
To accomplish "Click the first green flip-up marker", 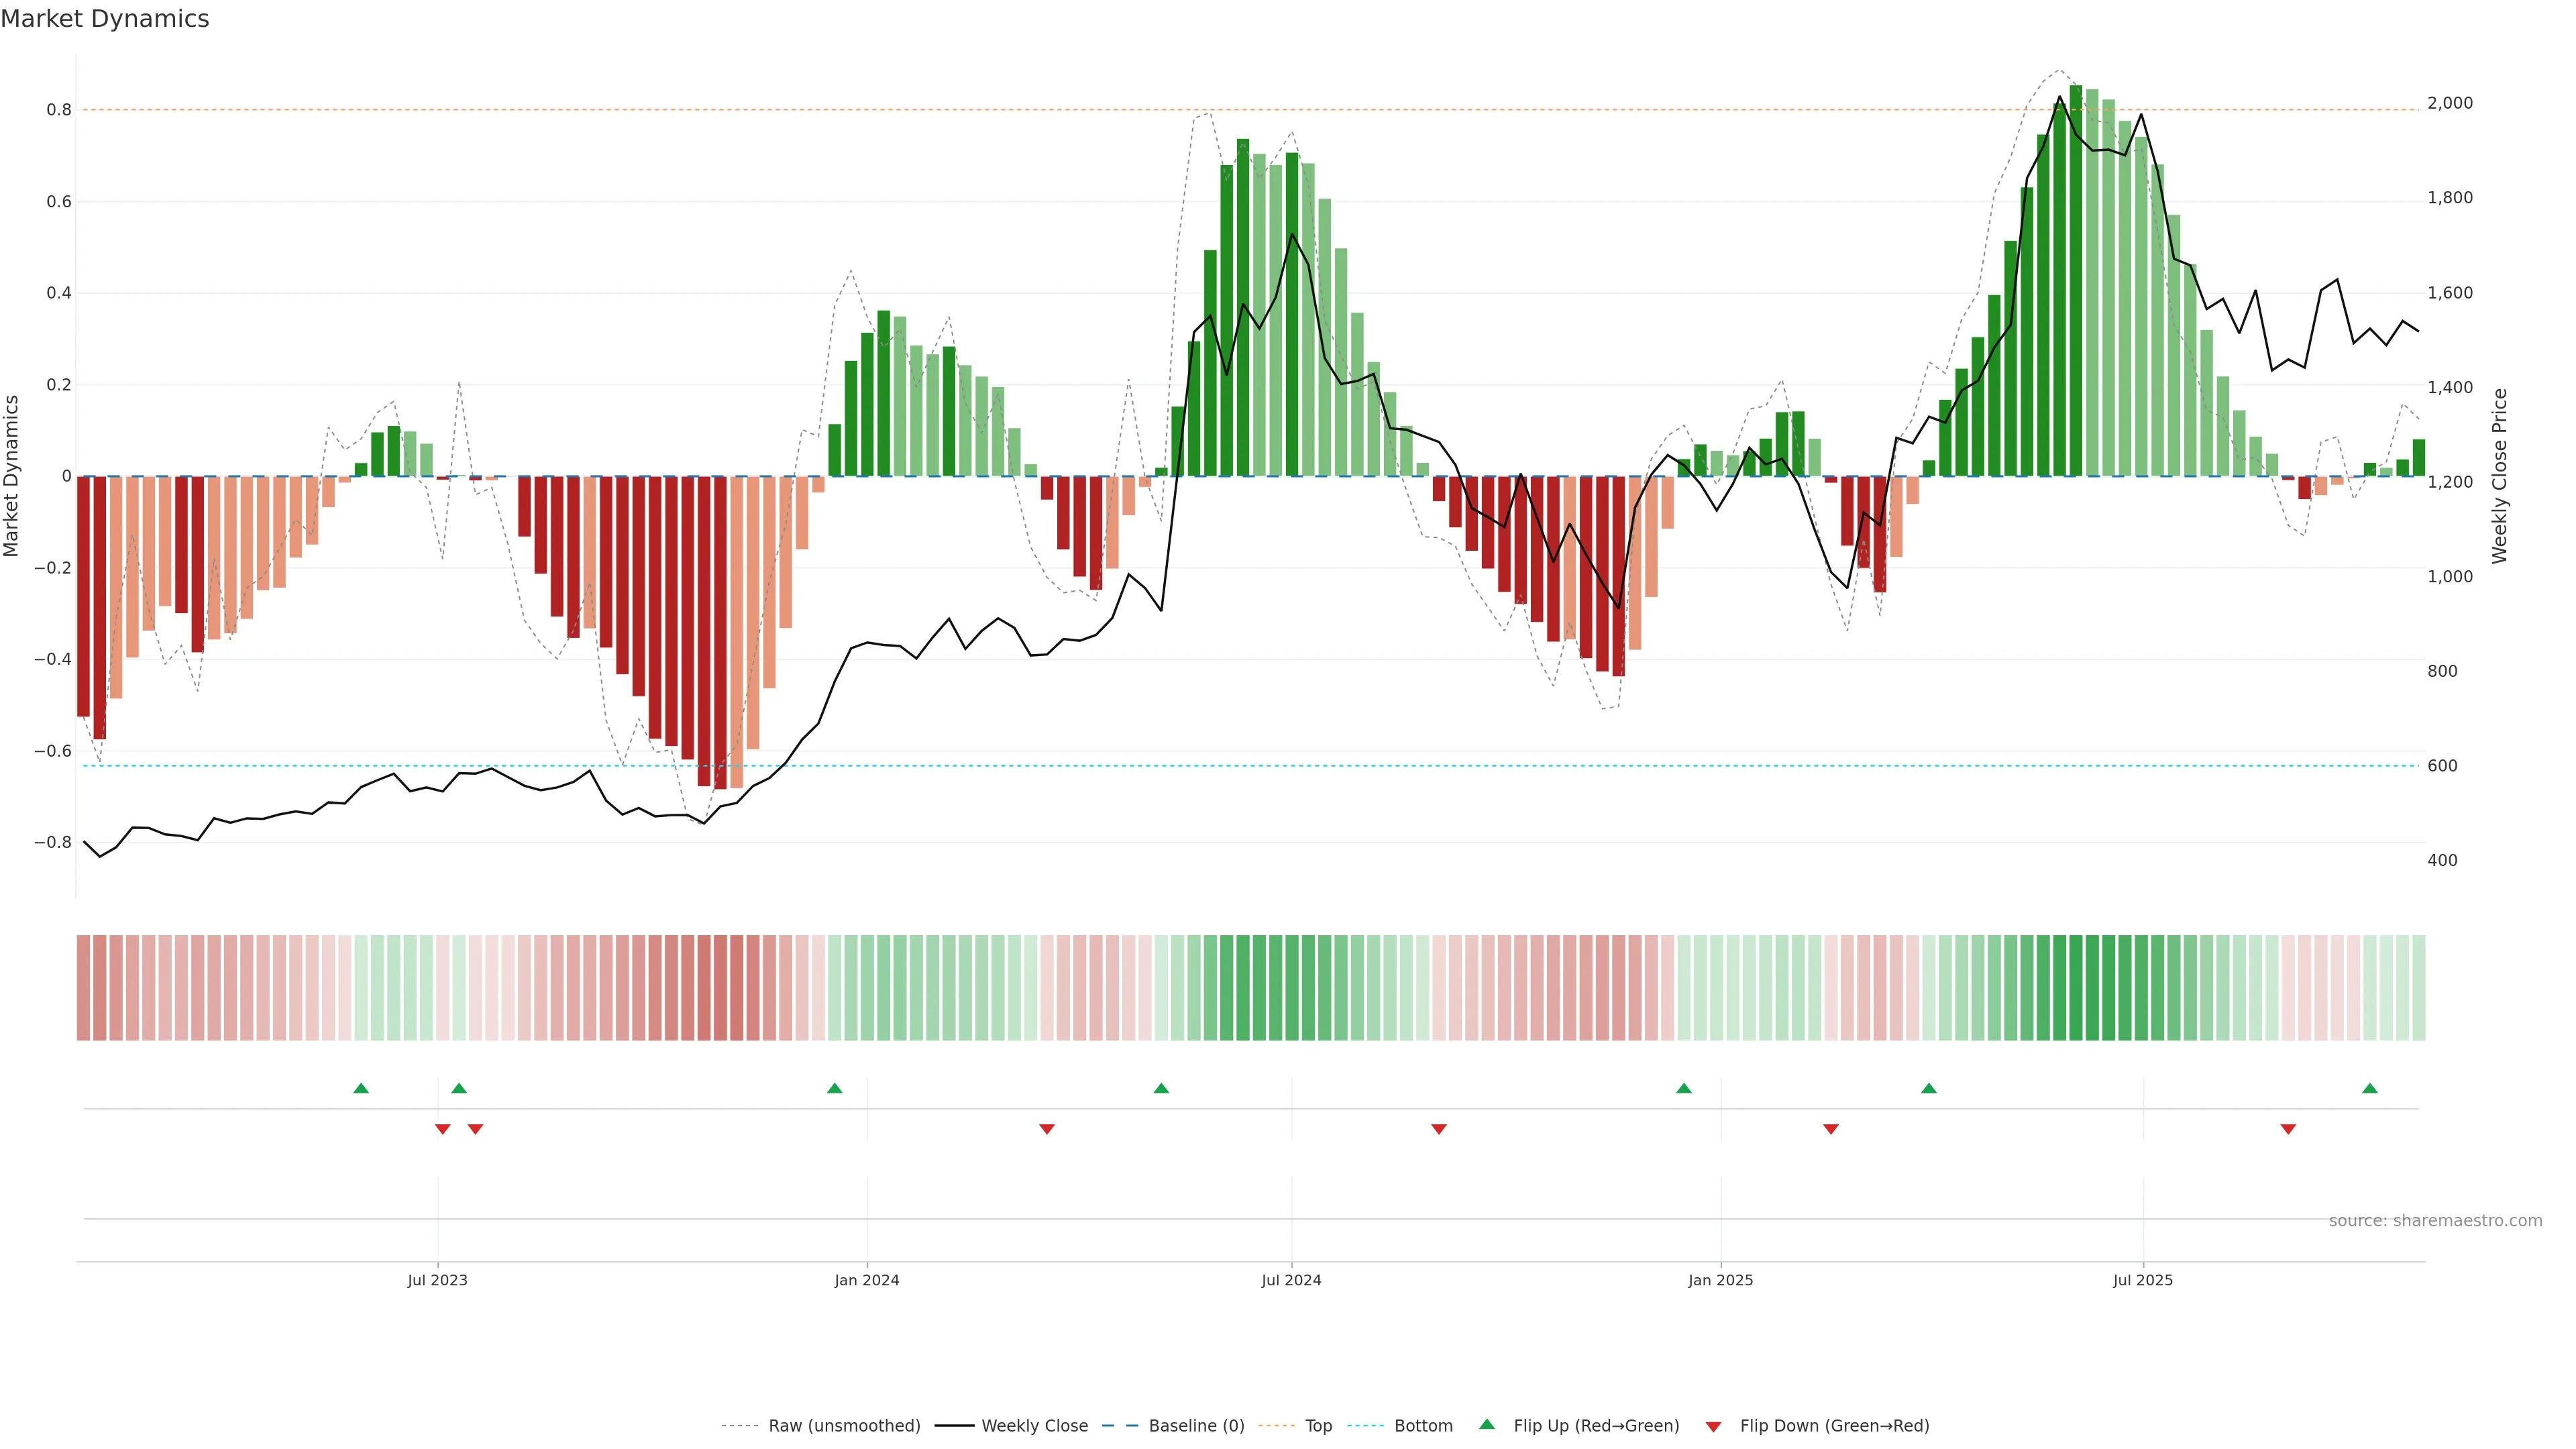I will click(361, 1088).
